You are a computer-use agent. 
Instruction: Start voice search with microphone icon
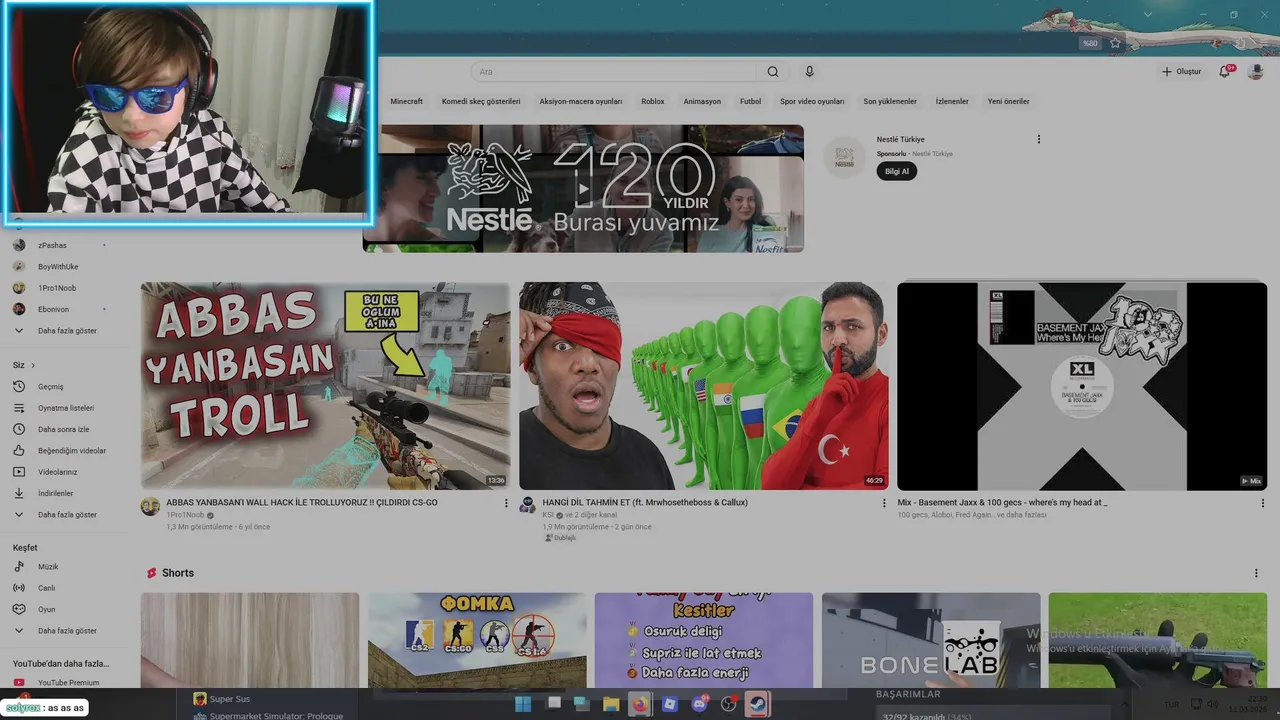pos(810,72)
